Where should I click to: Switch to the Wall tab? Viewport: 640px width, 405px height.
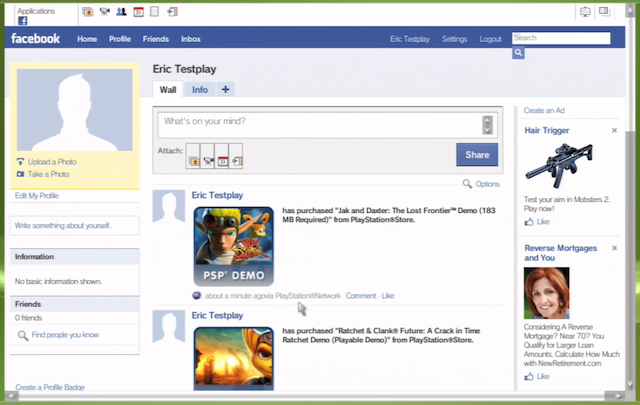tap(168, 90)
